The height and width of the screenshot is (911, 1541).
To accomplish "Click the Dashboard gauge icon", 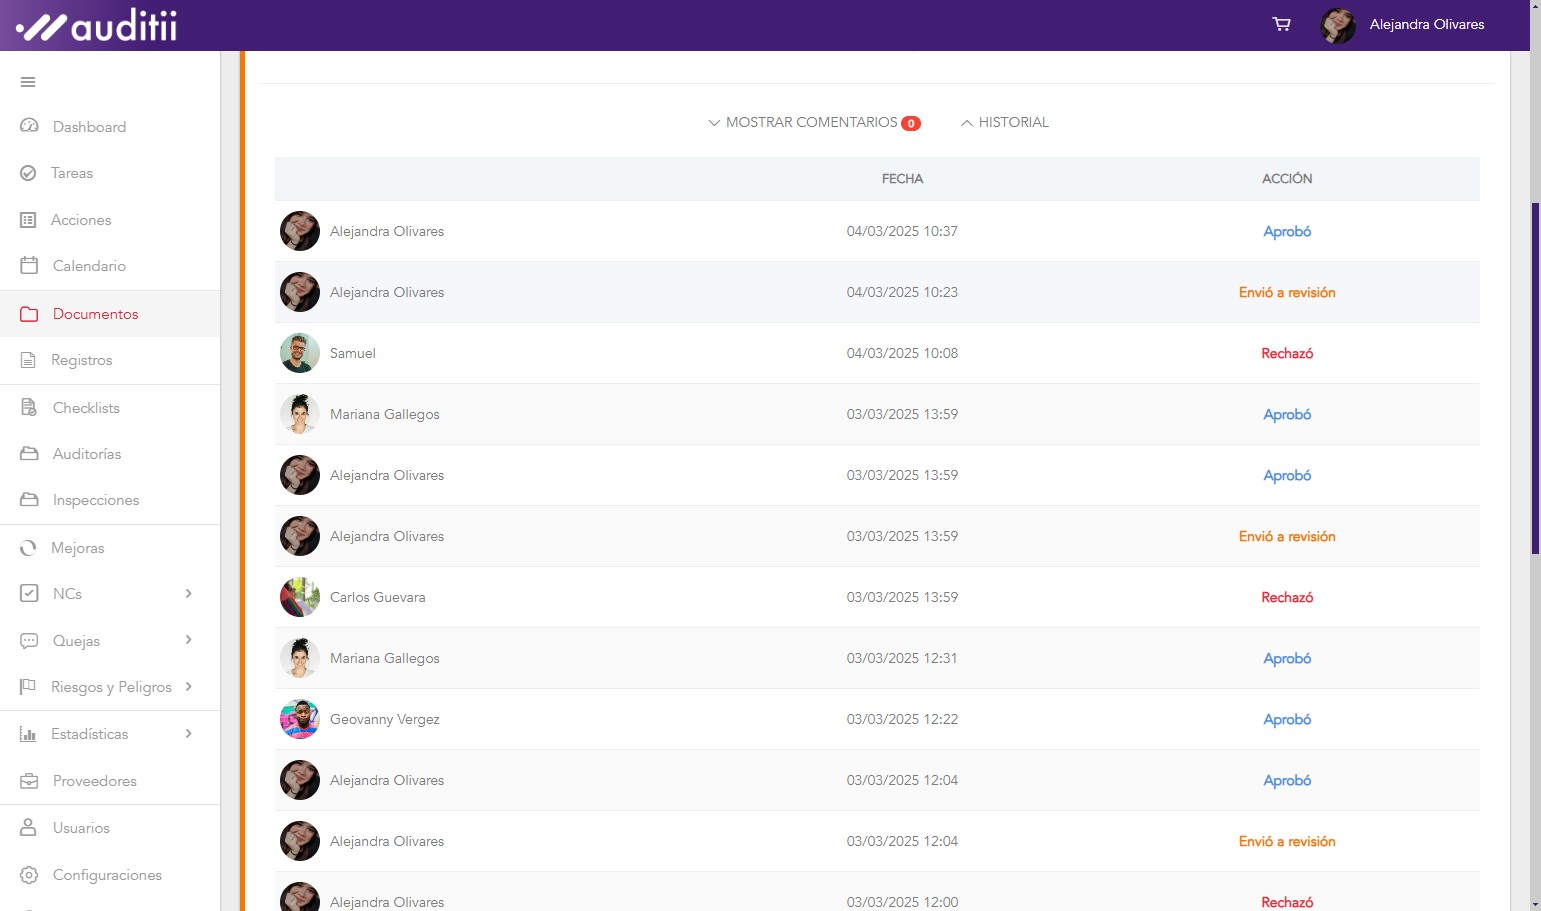I will pos(29,126).
